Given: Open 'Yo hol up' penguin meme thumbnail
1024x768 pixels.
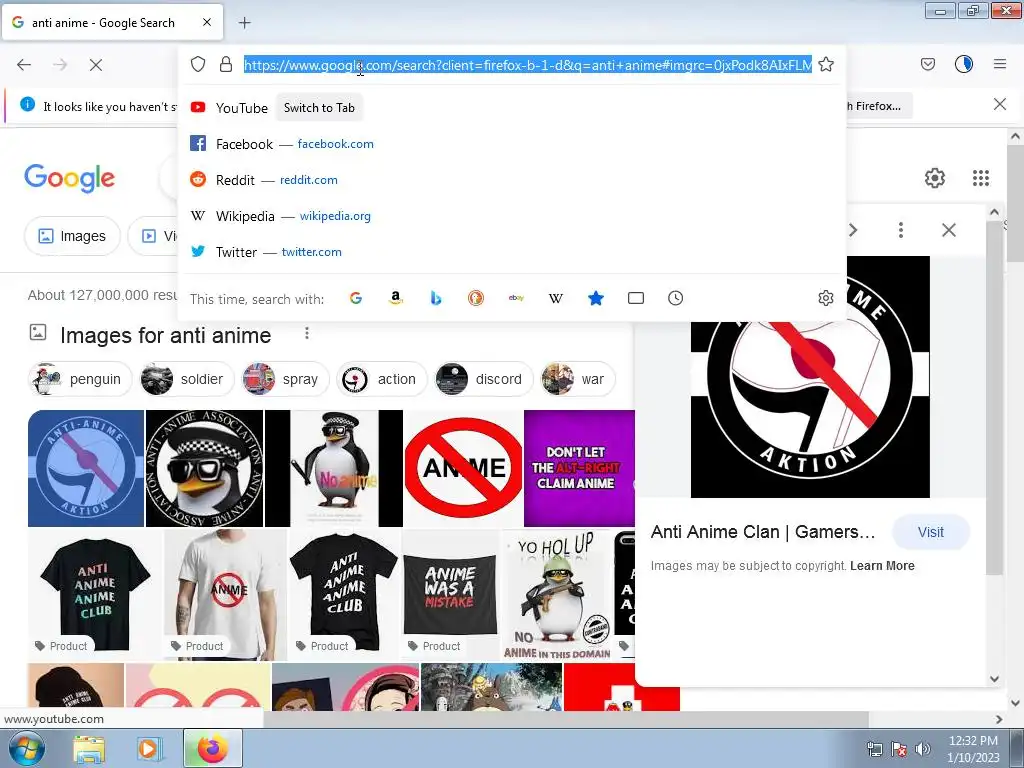Looking at the screenshot, I should 556,594.
